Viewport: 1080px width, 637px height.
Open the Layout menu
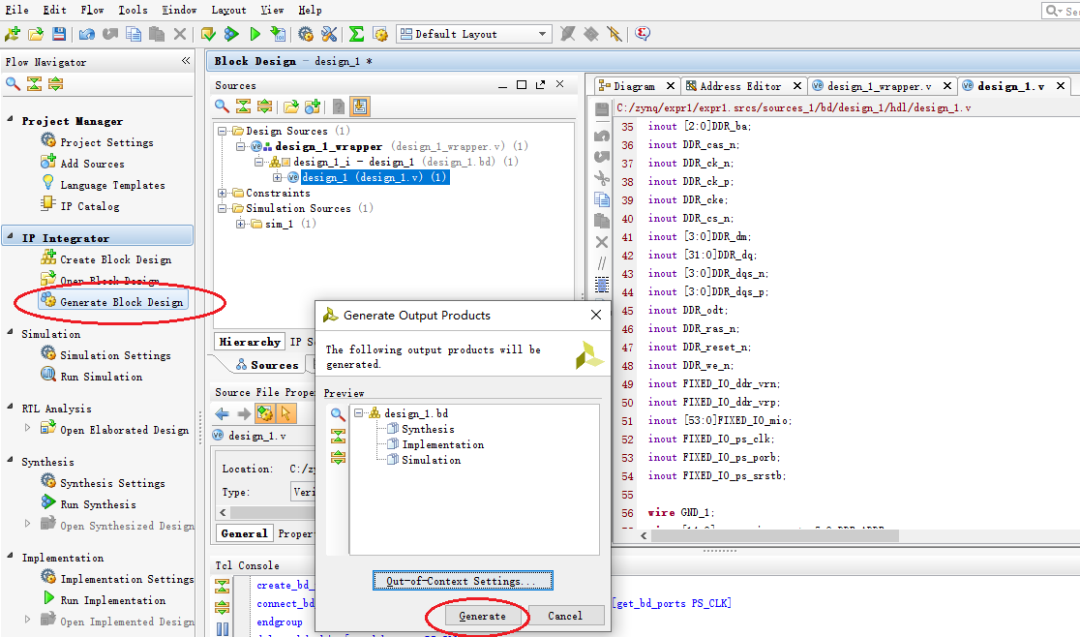point(228,9)
